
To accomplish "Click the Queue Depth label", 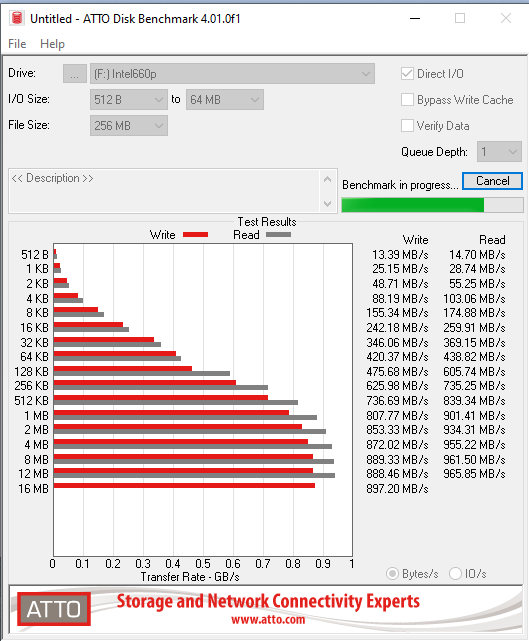I will [x=434, y=152].
